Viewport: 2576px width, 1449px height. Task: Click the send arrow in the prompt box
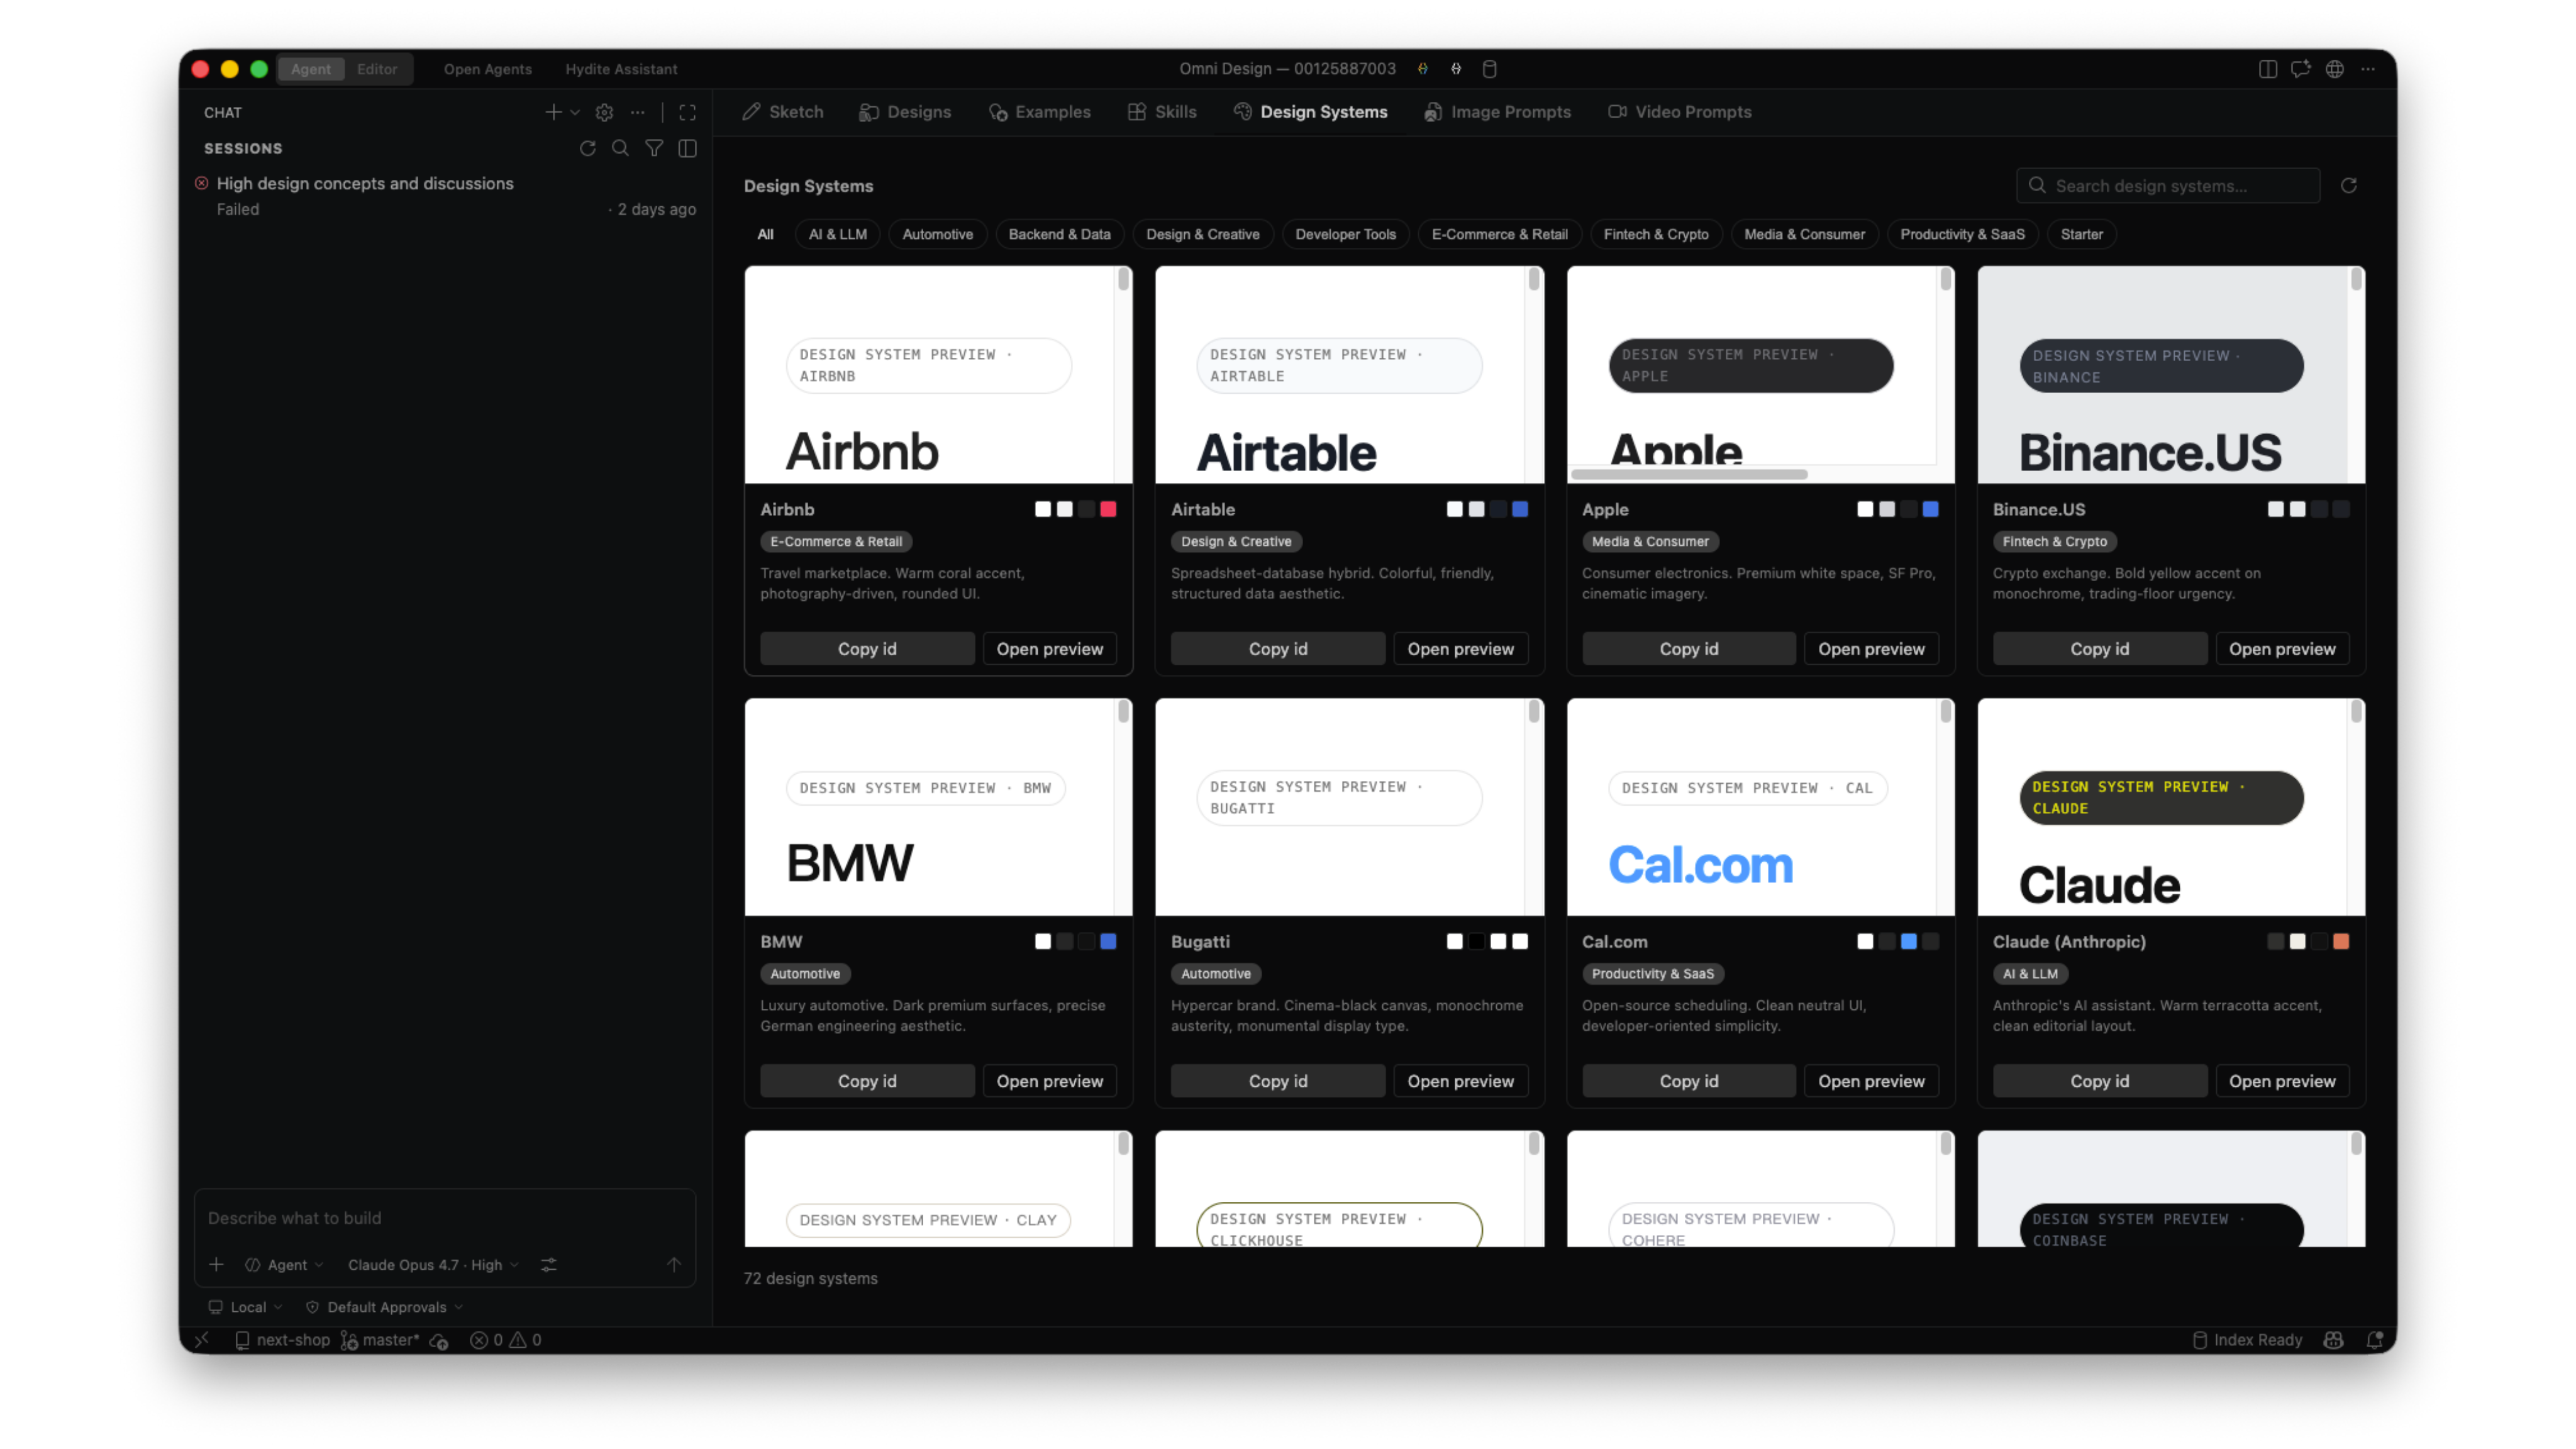click(x=674, y=1265)
